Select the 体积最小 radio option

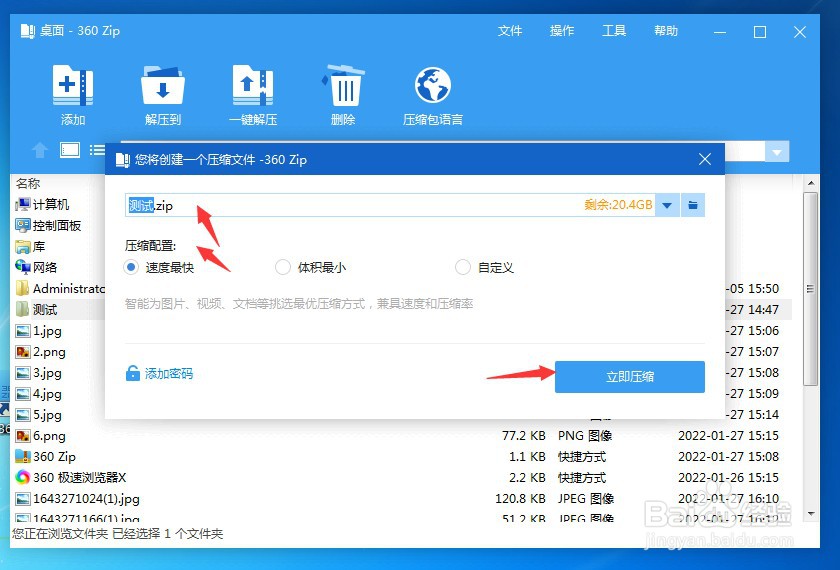[x=282, y=267]
